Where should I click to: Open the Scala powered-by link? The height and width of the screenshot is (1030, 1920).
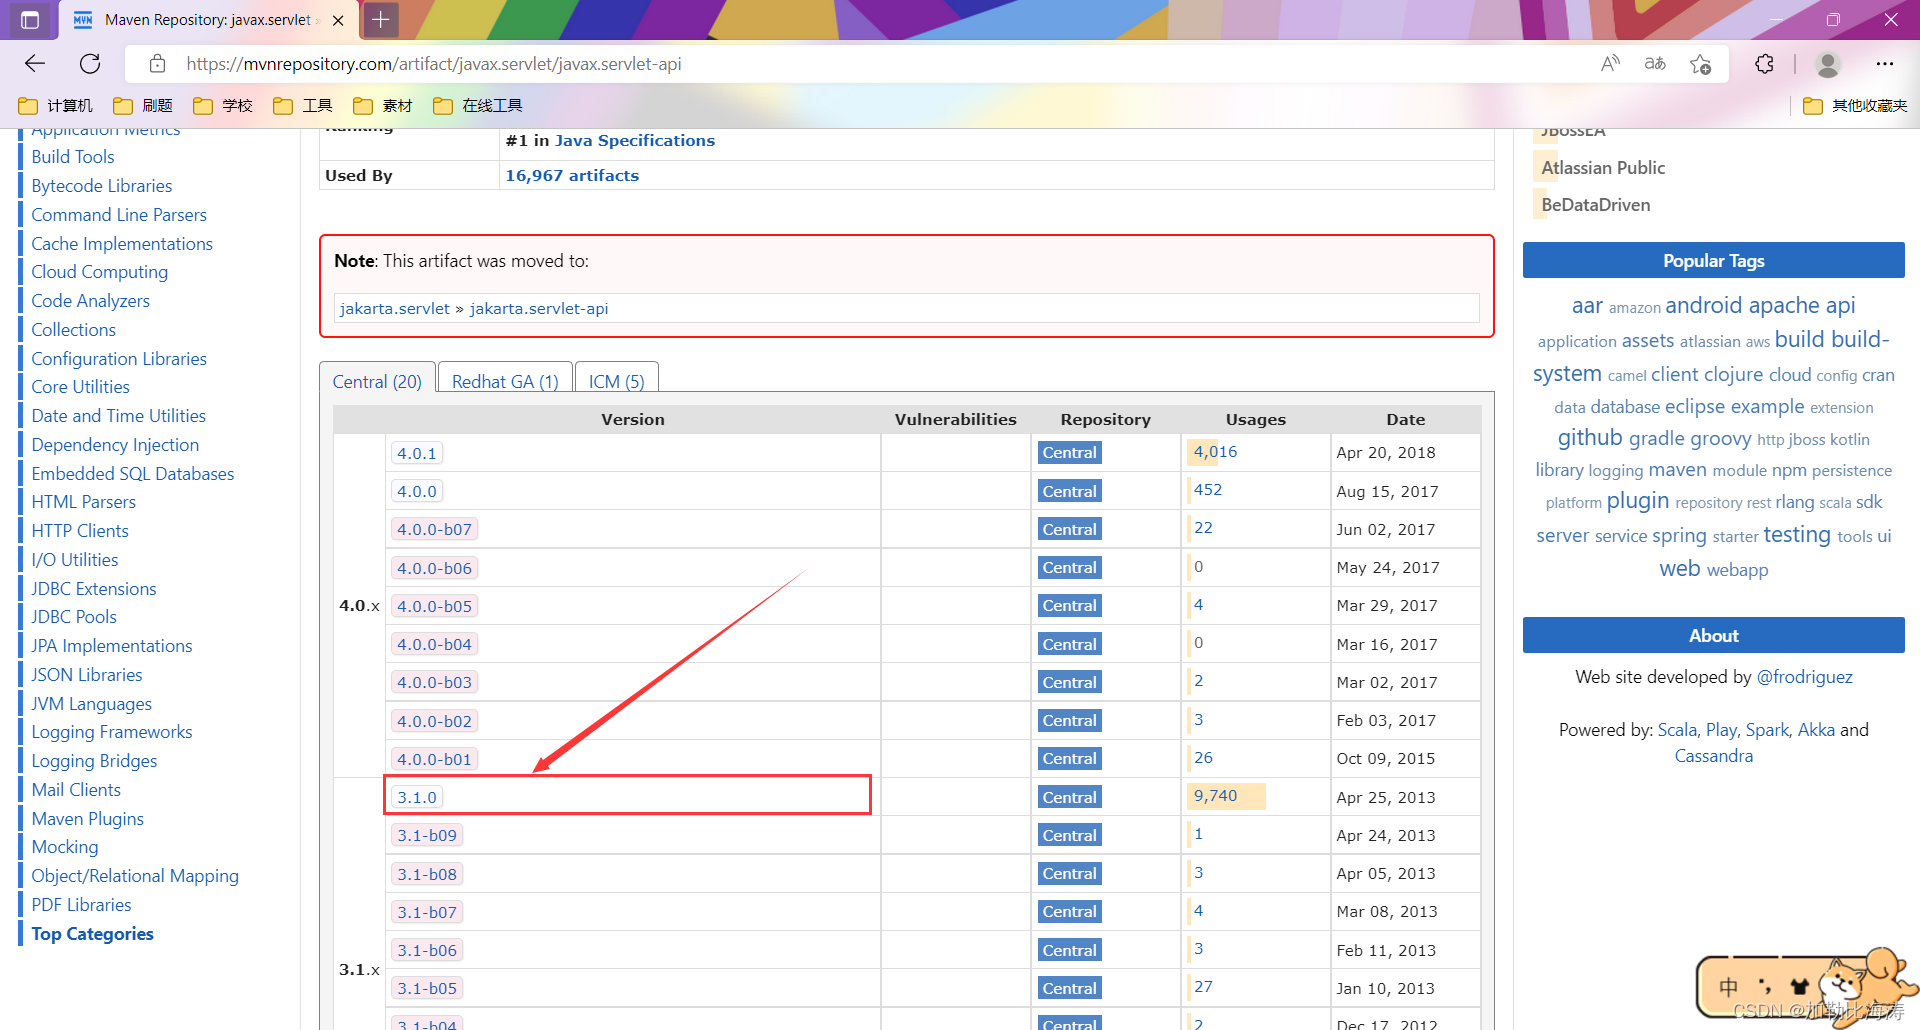coord(1677,730)
